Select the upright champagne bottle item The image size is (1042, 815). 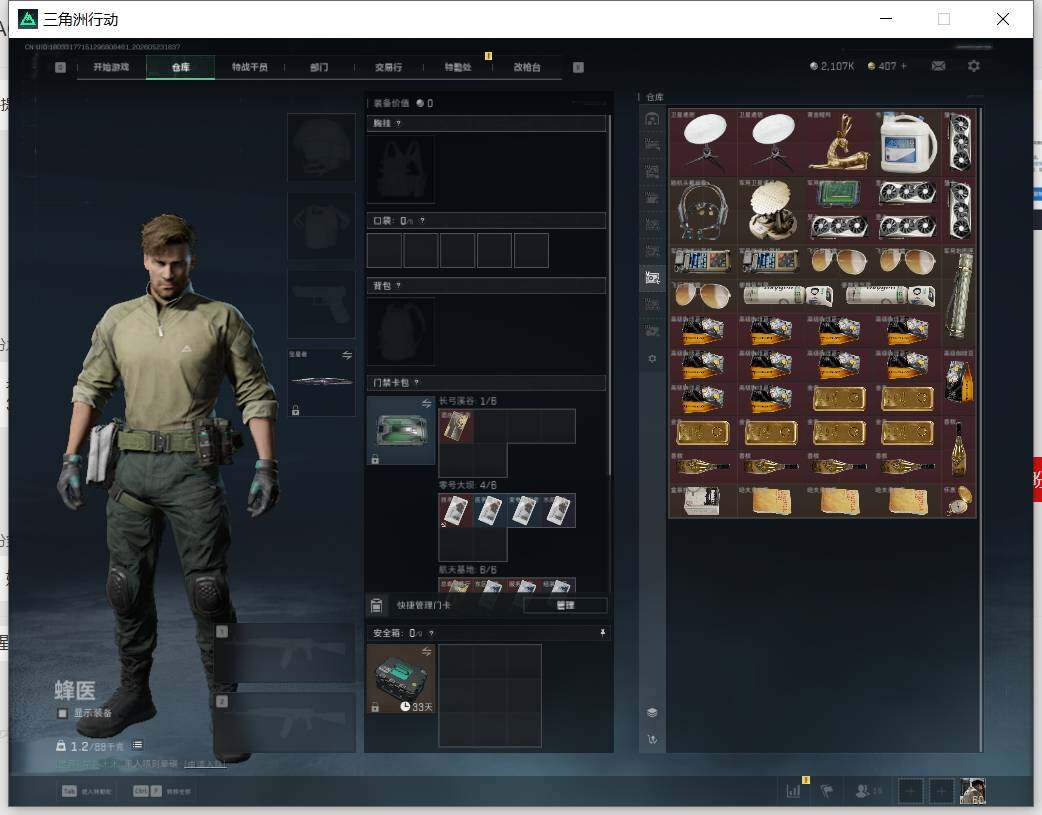coord(959,449)
